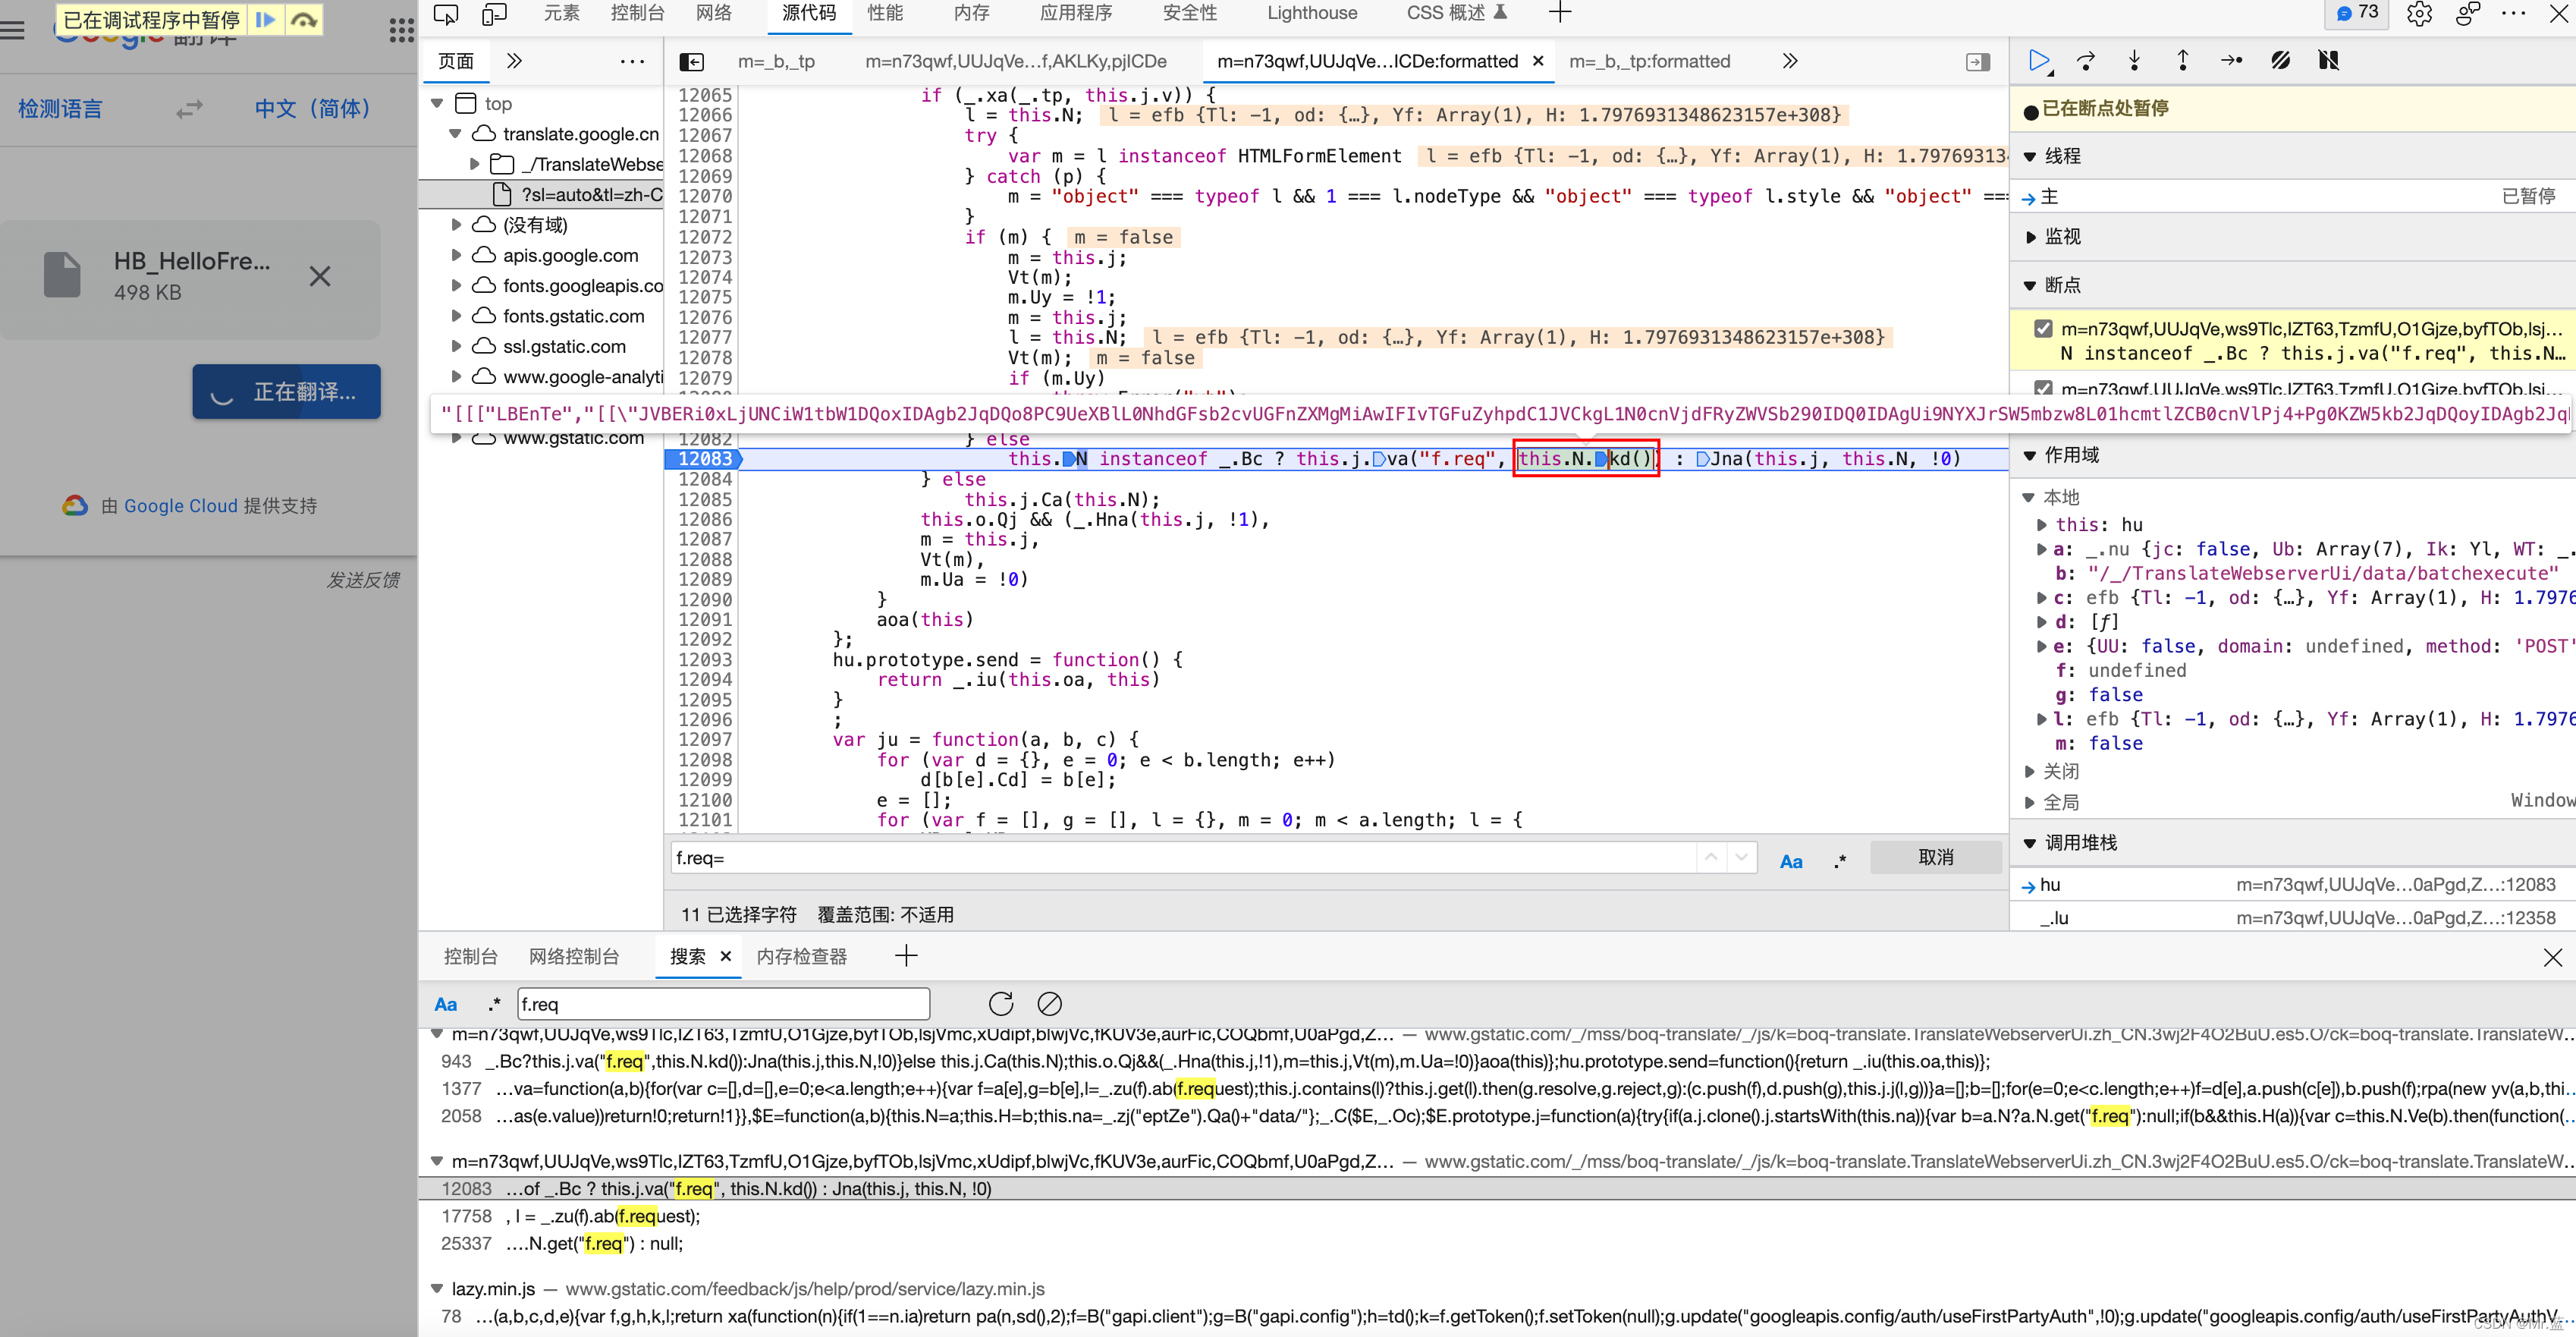The width and height of the screenshot is (2576, 1337).
Task: Click the Resume script execution icon
Action: pos(2037,60)
